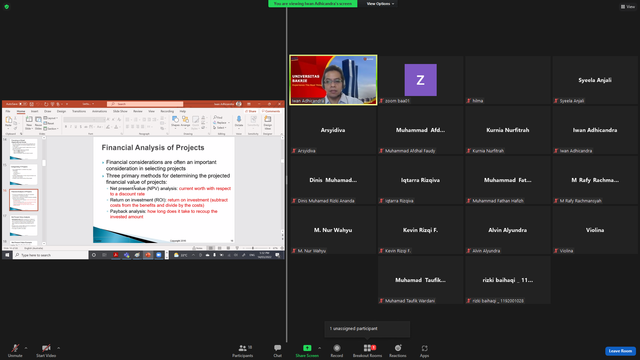Click the Zoom icon on shared taskbar
The width and height of the screenshot is (640, 360).
(159, 255)
